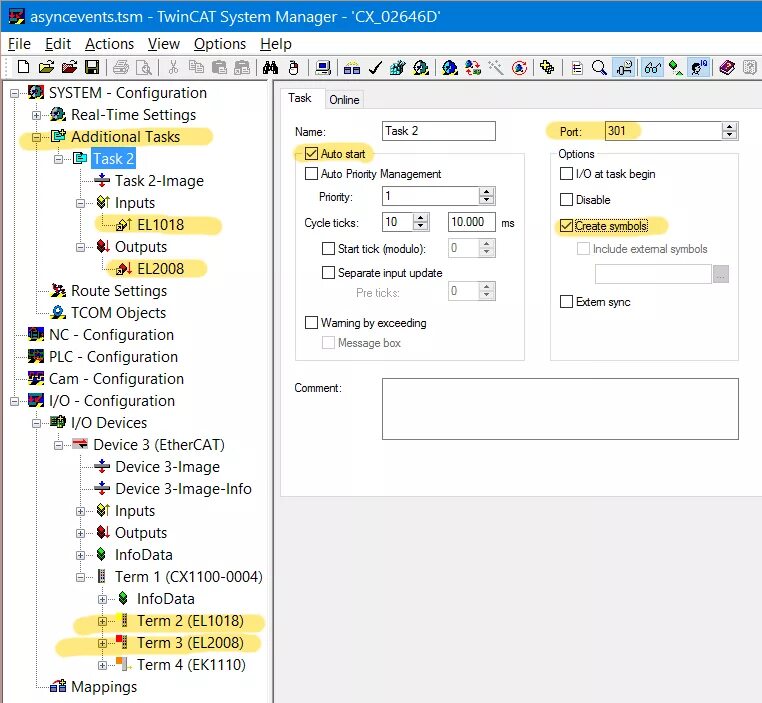The width and height of the screenshot is (762, 703).
Task: Check Start tick (modulo) option
Action: pos(329,248)
